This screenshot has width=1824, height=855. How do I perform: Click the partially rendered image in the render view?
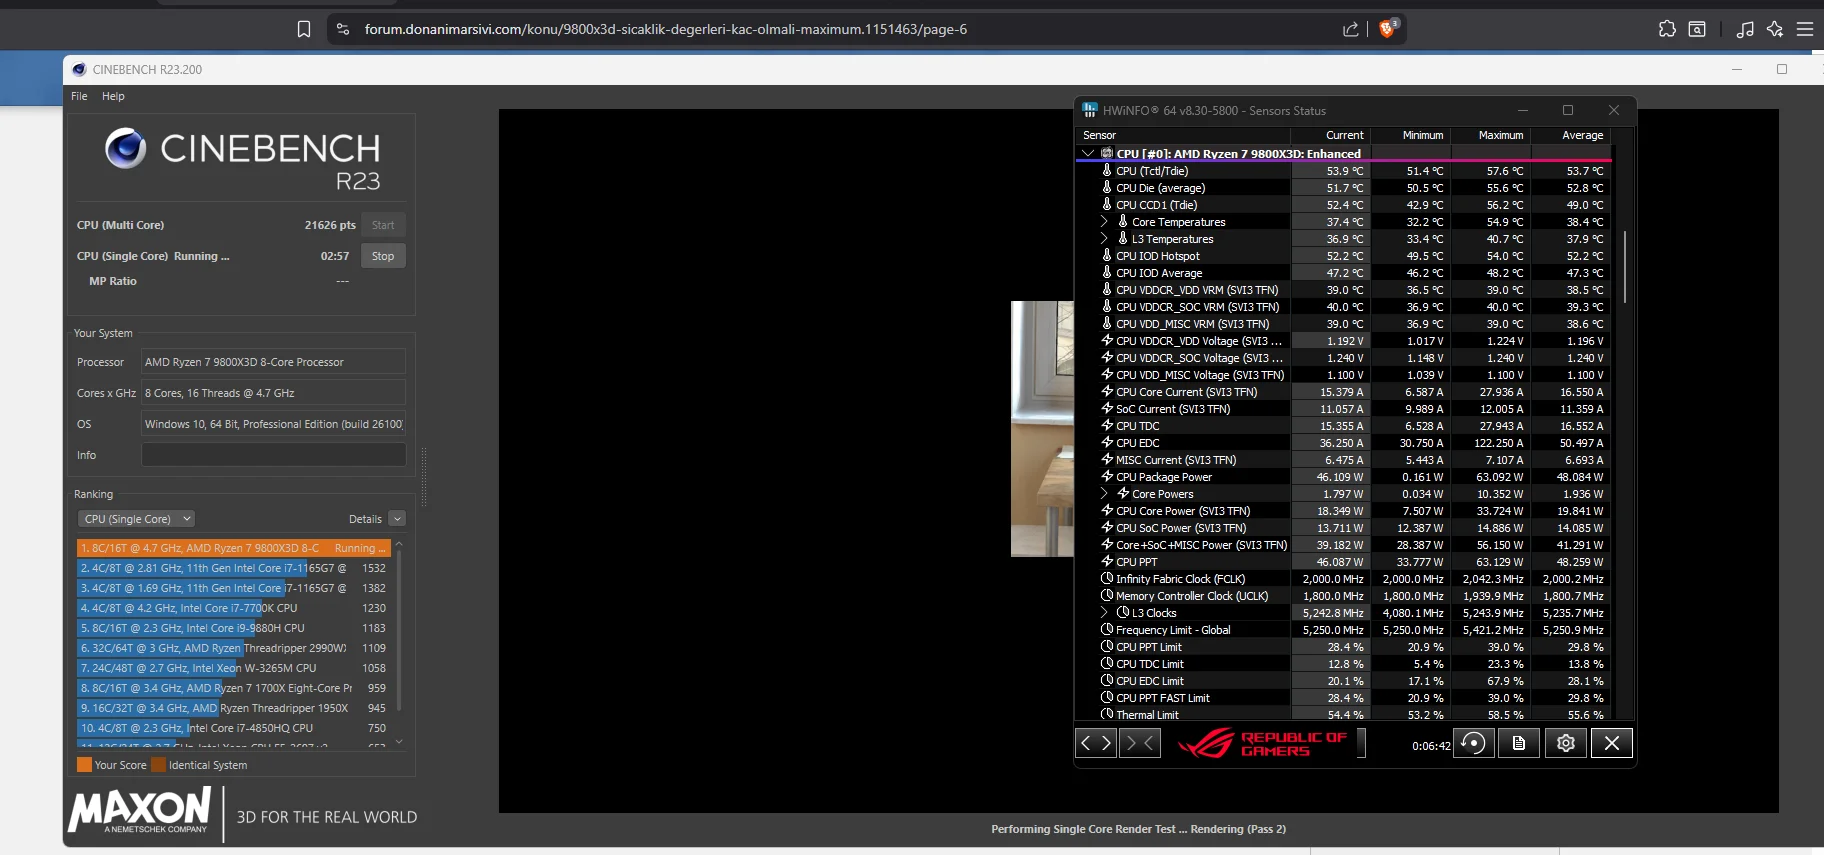pos(1041,428)
